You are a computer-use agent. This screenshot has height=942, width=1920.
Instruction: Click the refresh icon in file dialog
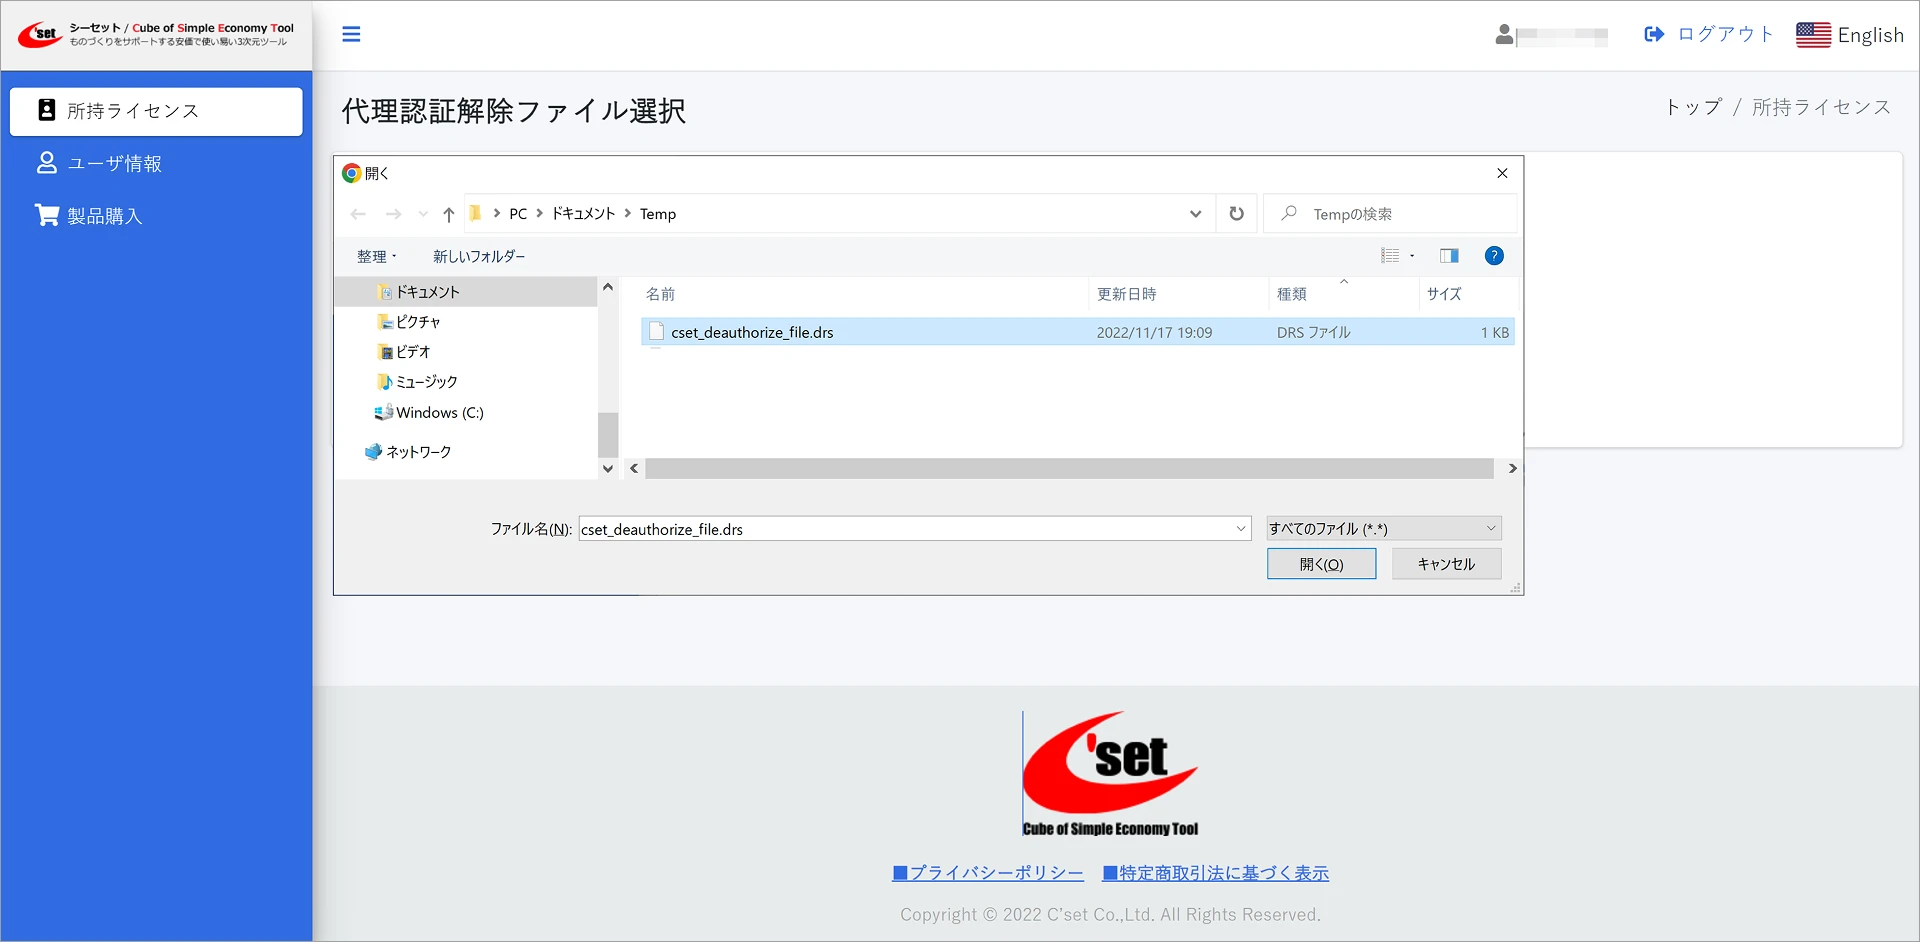click(1236, 214)
